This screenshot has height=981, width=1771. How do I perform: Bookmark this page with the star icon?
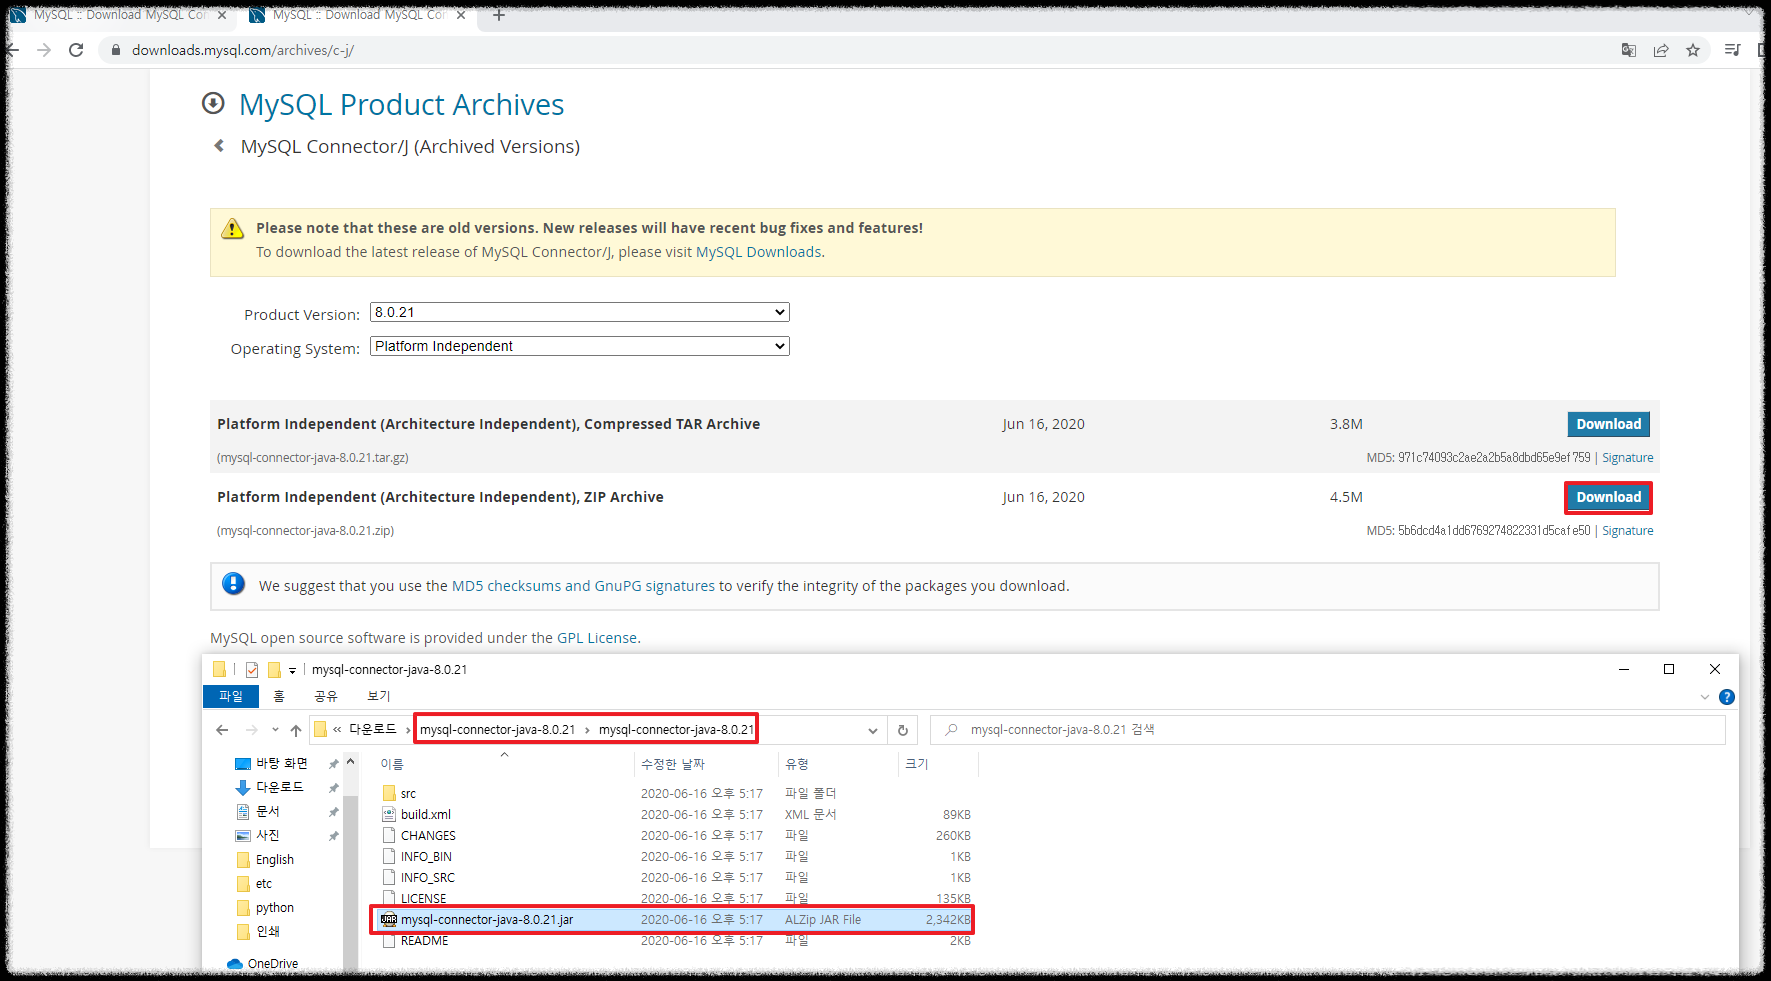(x=1693, y=50)
